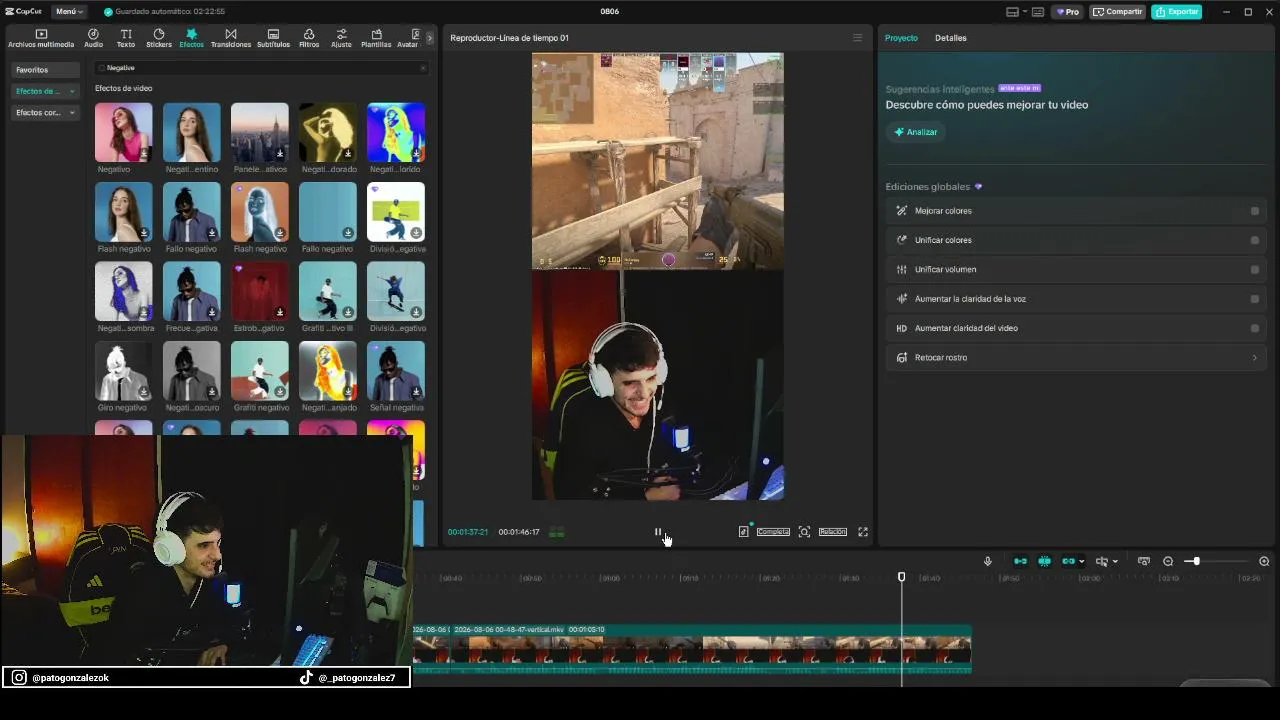
Task: Open the Menú dropdown
Action: 69,12
